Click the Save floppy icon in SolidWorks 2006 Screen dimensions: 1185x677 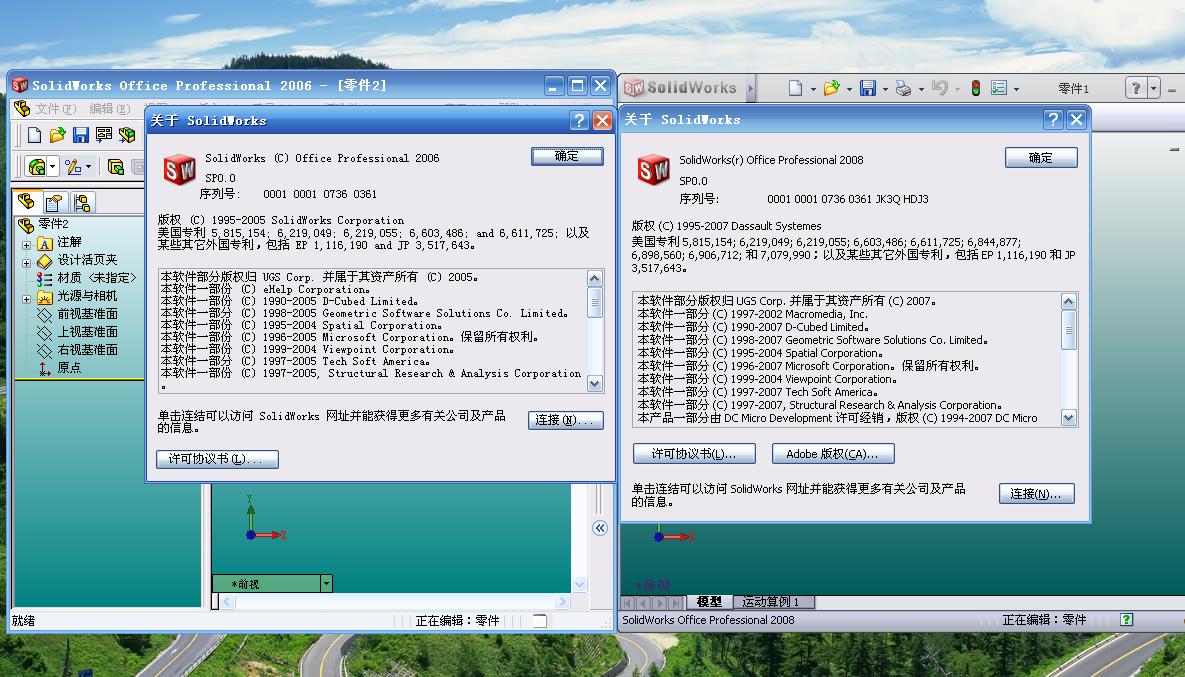coord(81,134)
